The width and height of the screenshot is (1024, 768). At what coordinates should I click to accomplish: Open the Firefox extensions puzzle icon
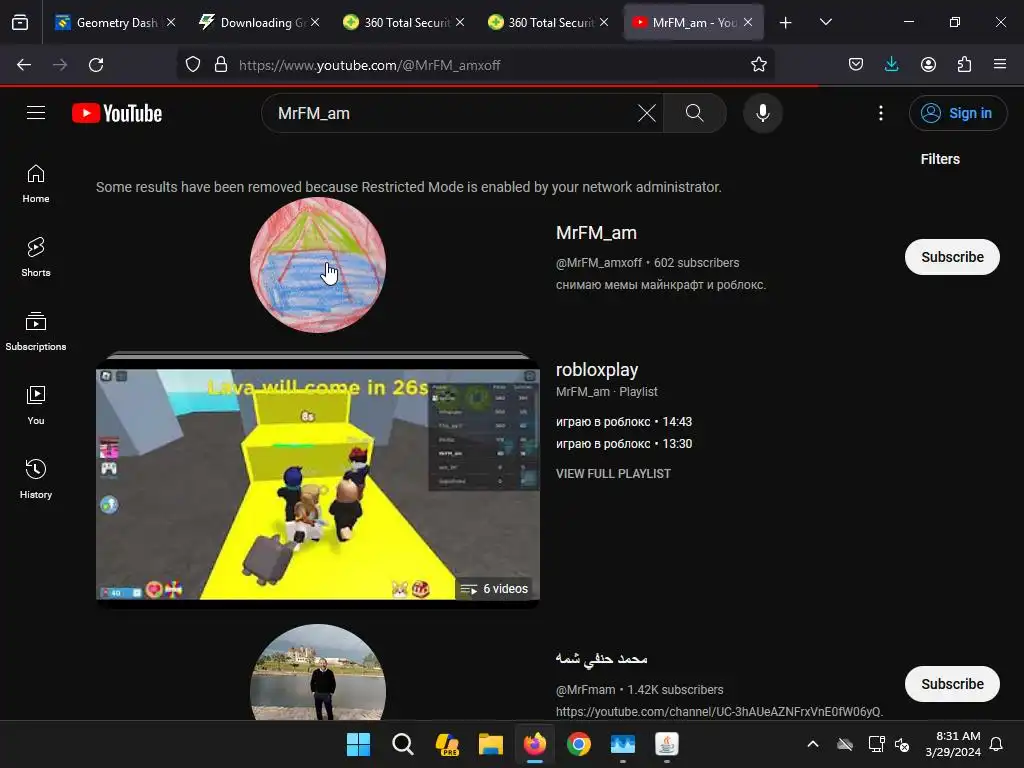point(964,65)
